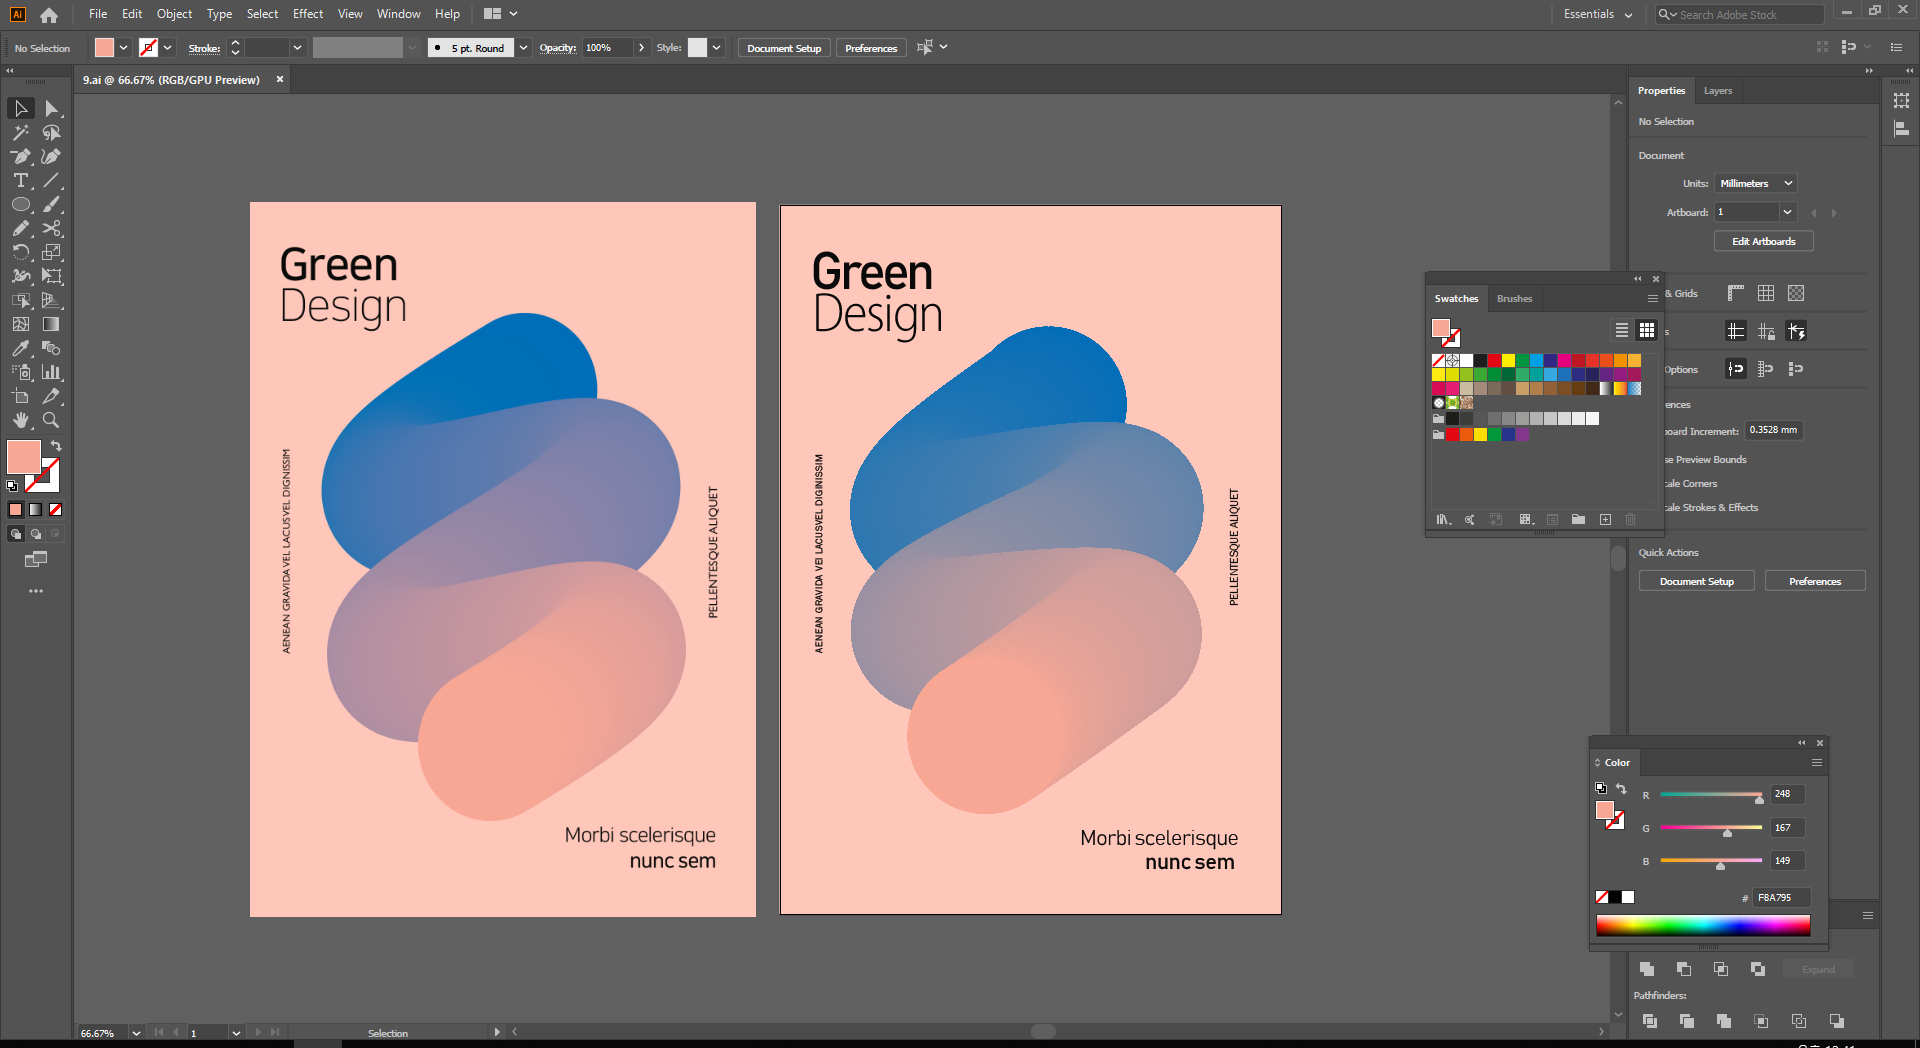This screenshot has width=1920, height=1048.
Task: Toggle the show grid icon
Action: point(1766,293)
